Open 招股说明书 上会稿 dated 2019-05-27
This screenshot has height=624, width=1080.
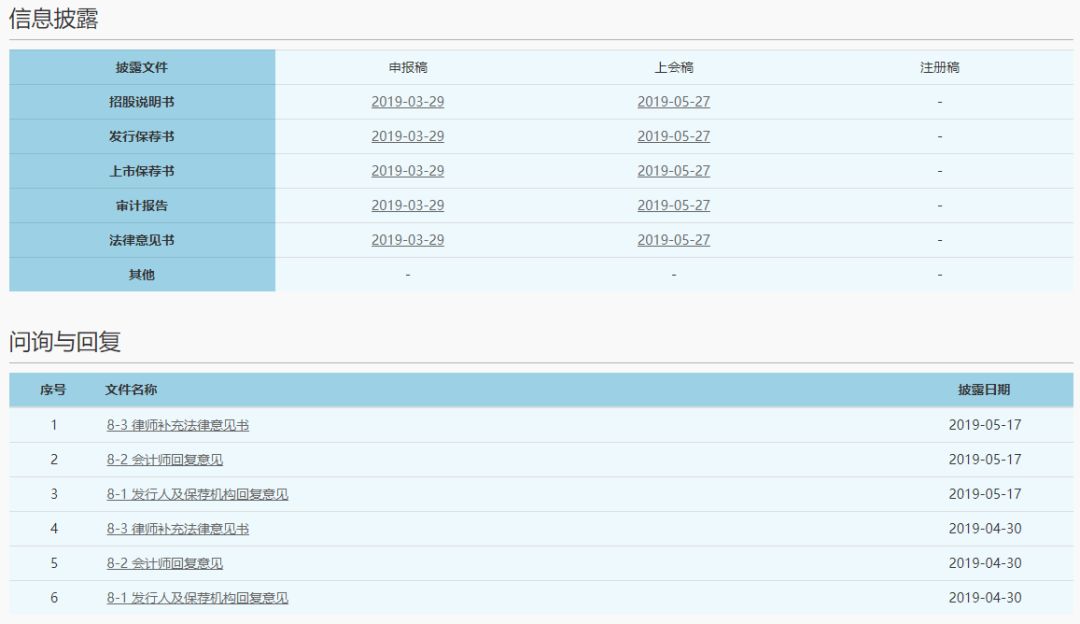[x=674, y=102]
